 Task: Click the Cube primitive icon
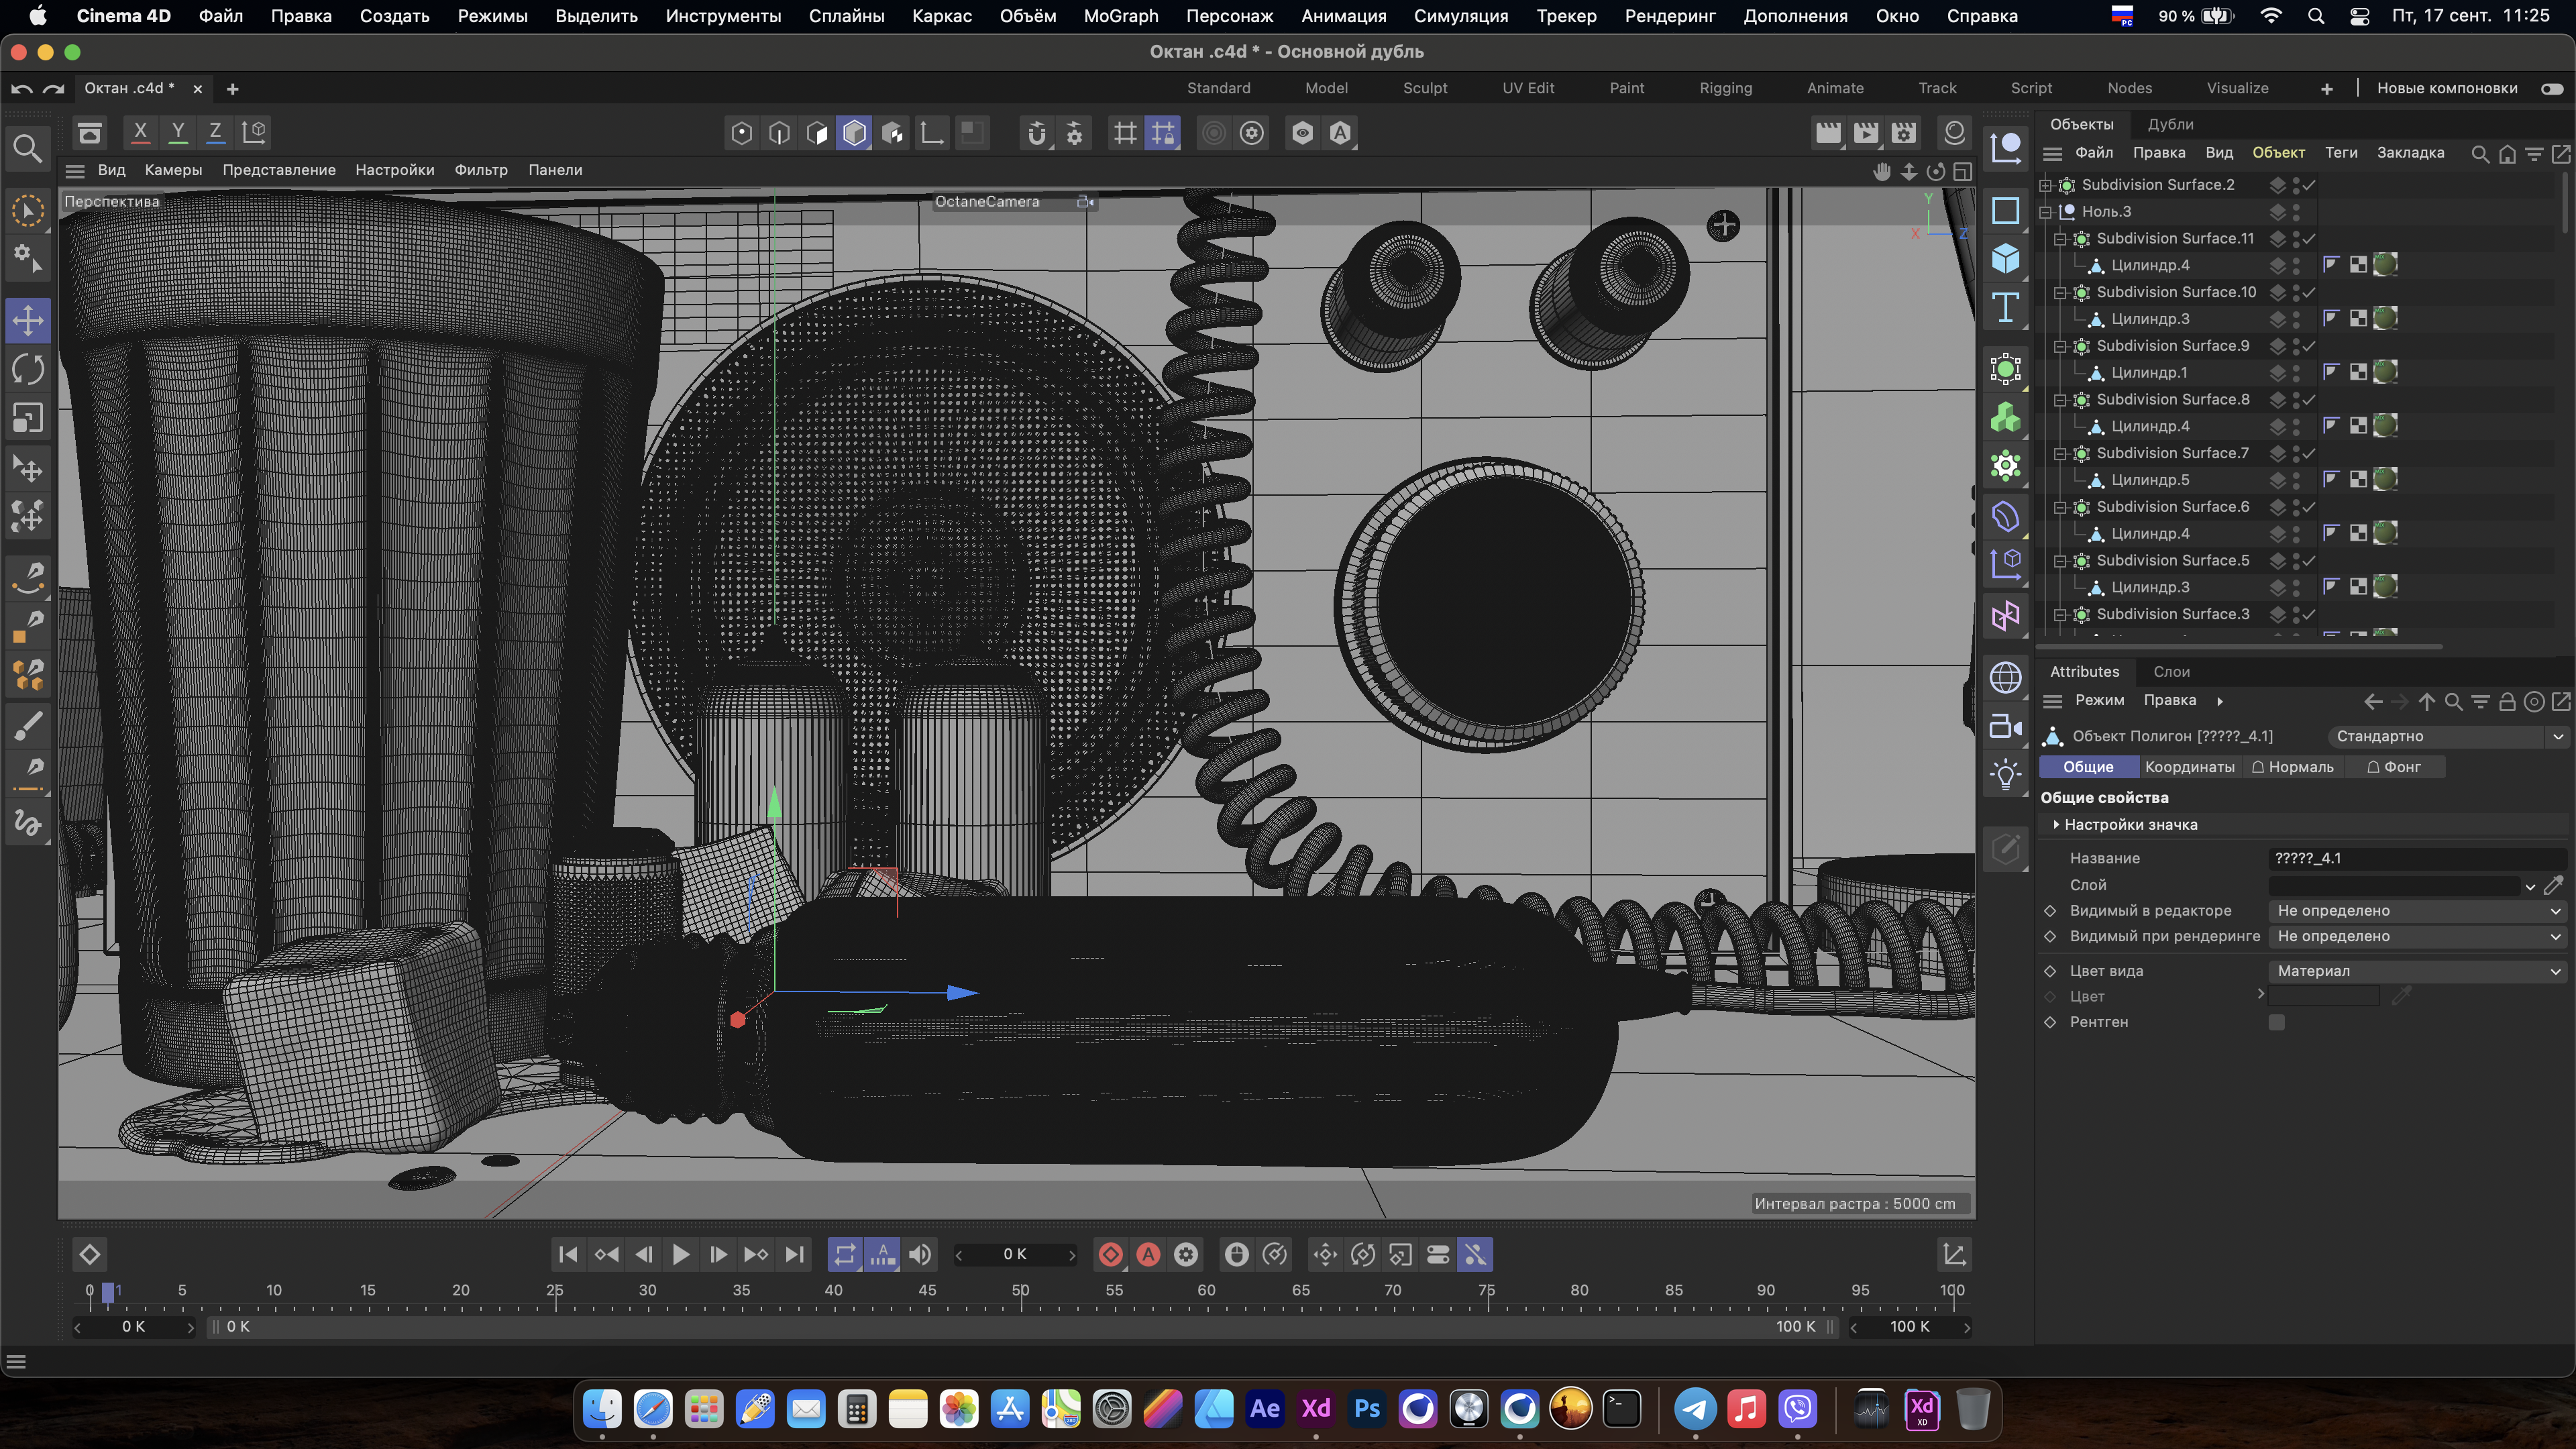[2005, 259]
